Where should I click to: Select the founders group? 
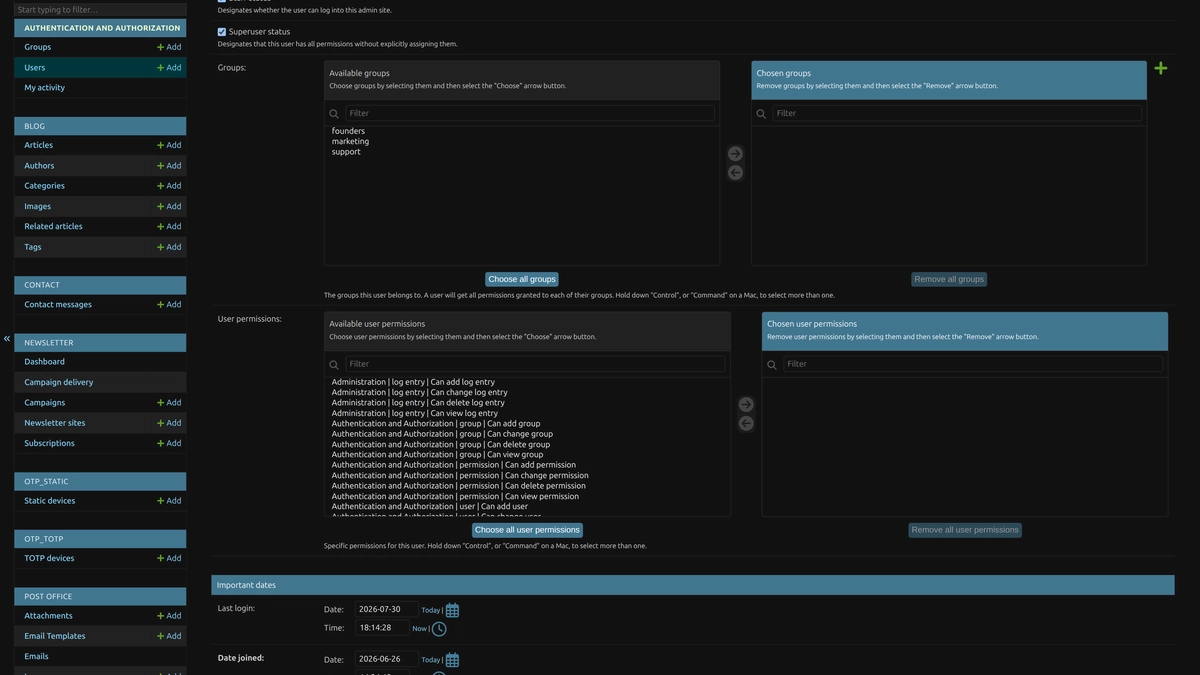pos(348,131)
